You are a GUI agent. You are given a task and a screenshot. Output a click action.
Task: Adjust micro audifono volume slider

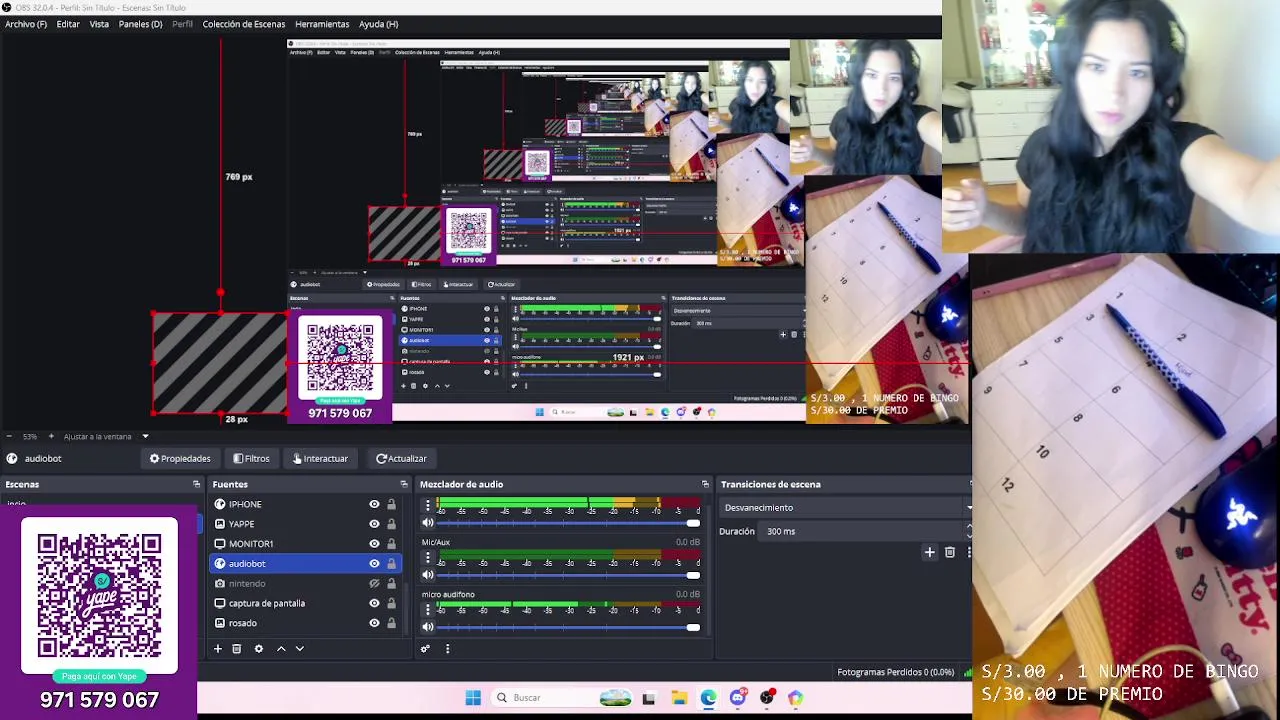pos(568,627)
